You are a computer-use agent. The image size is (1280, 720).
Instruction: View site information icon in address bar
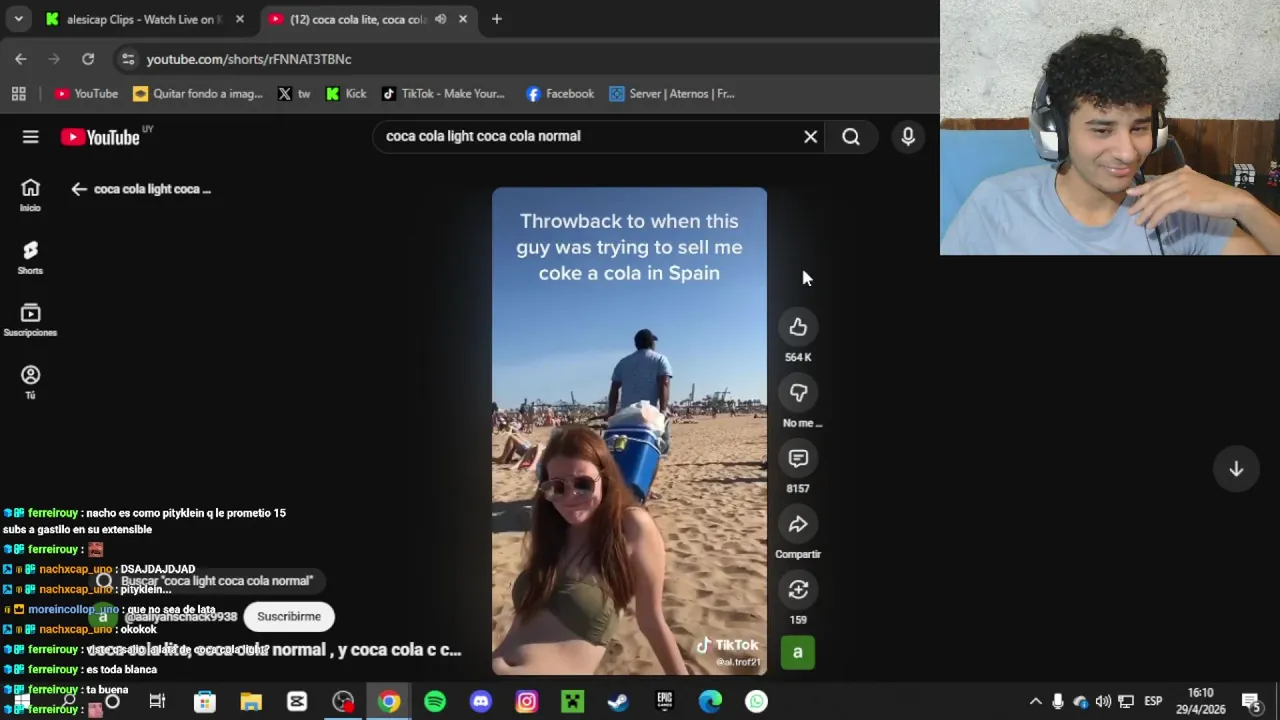pyautogui.click(x=127, y=59)
